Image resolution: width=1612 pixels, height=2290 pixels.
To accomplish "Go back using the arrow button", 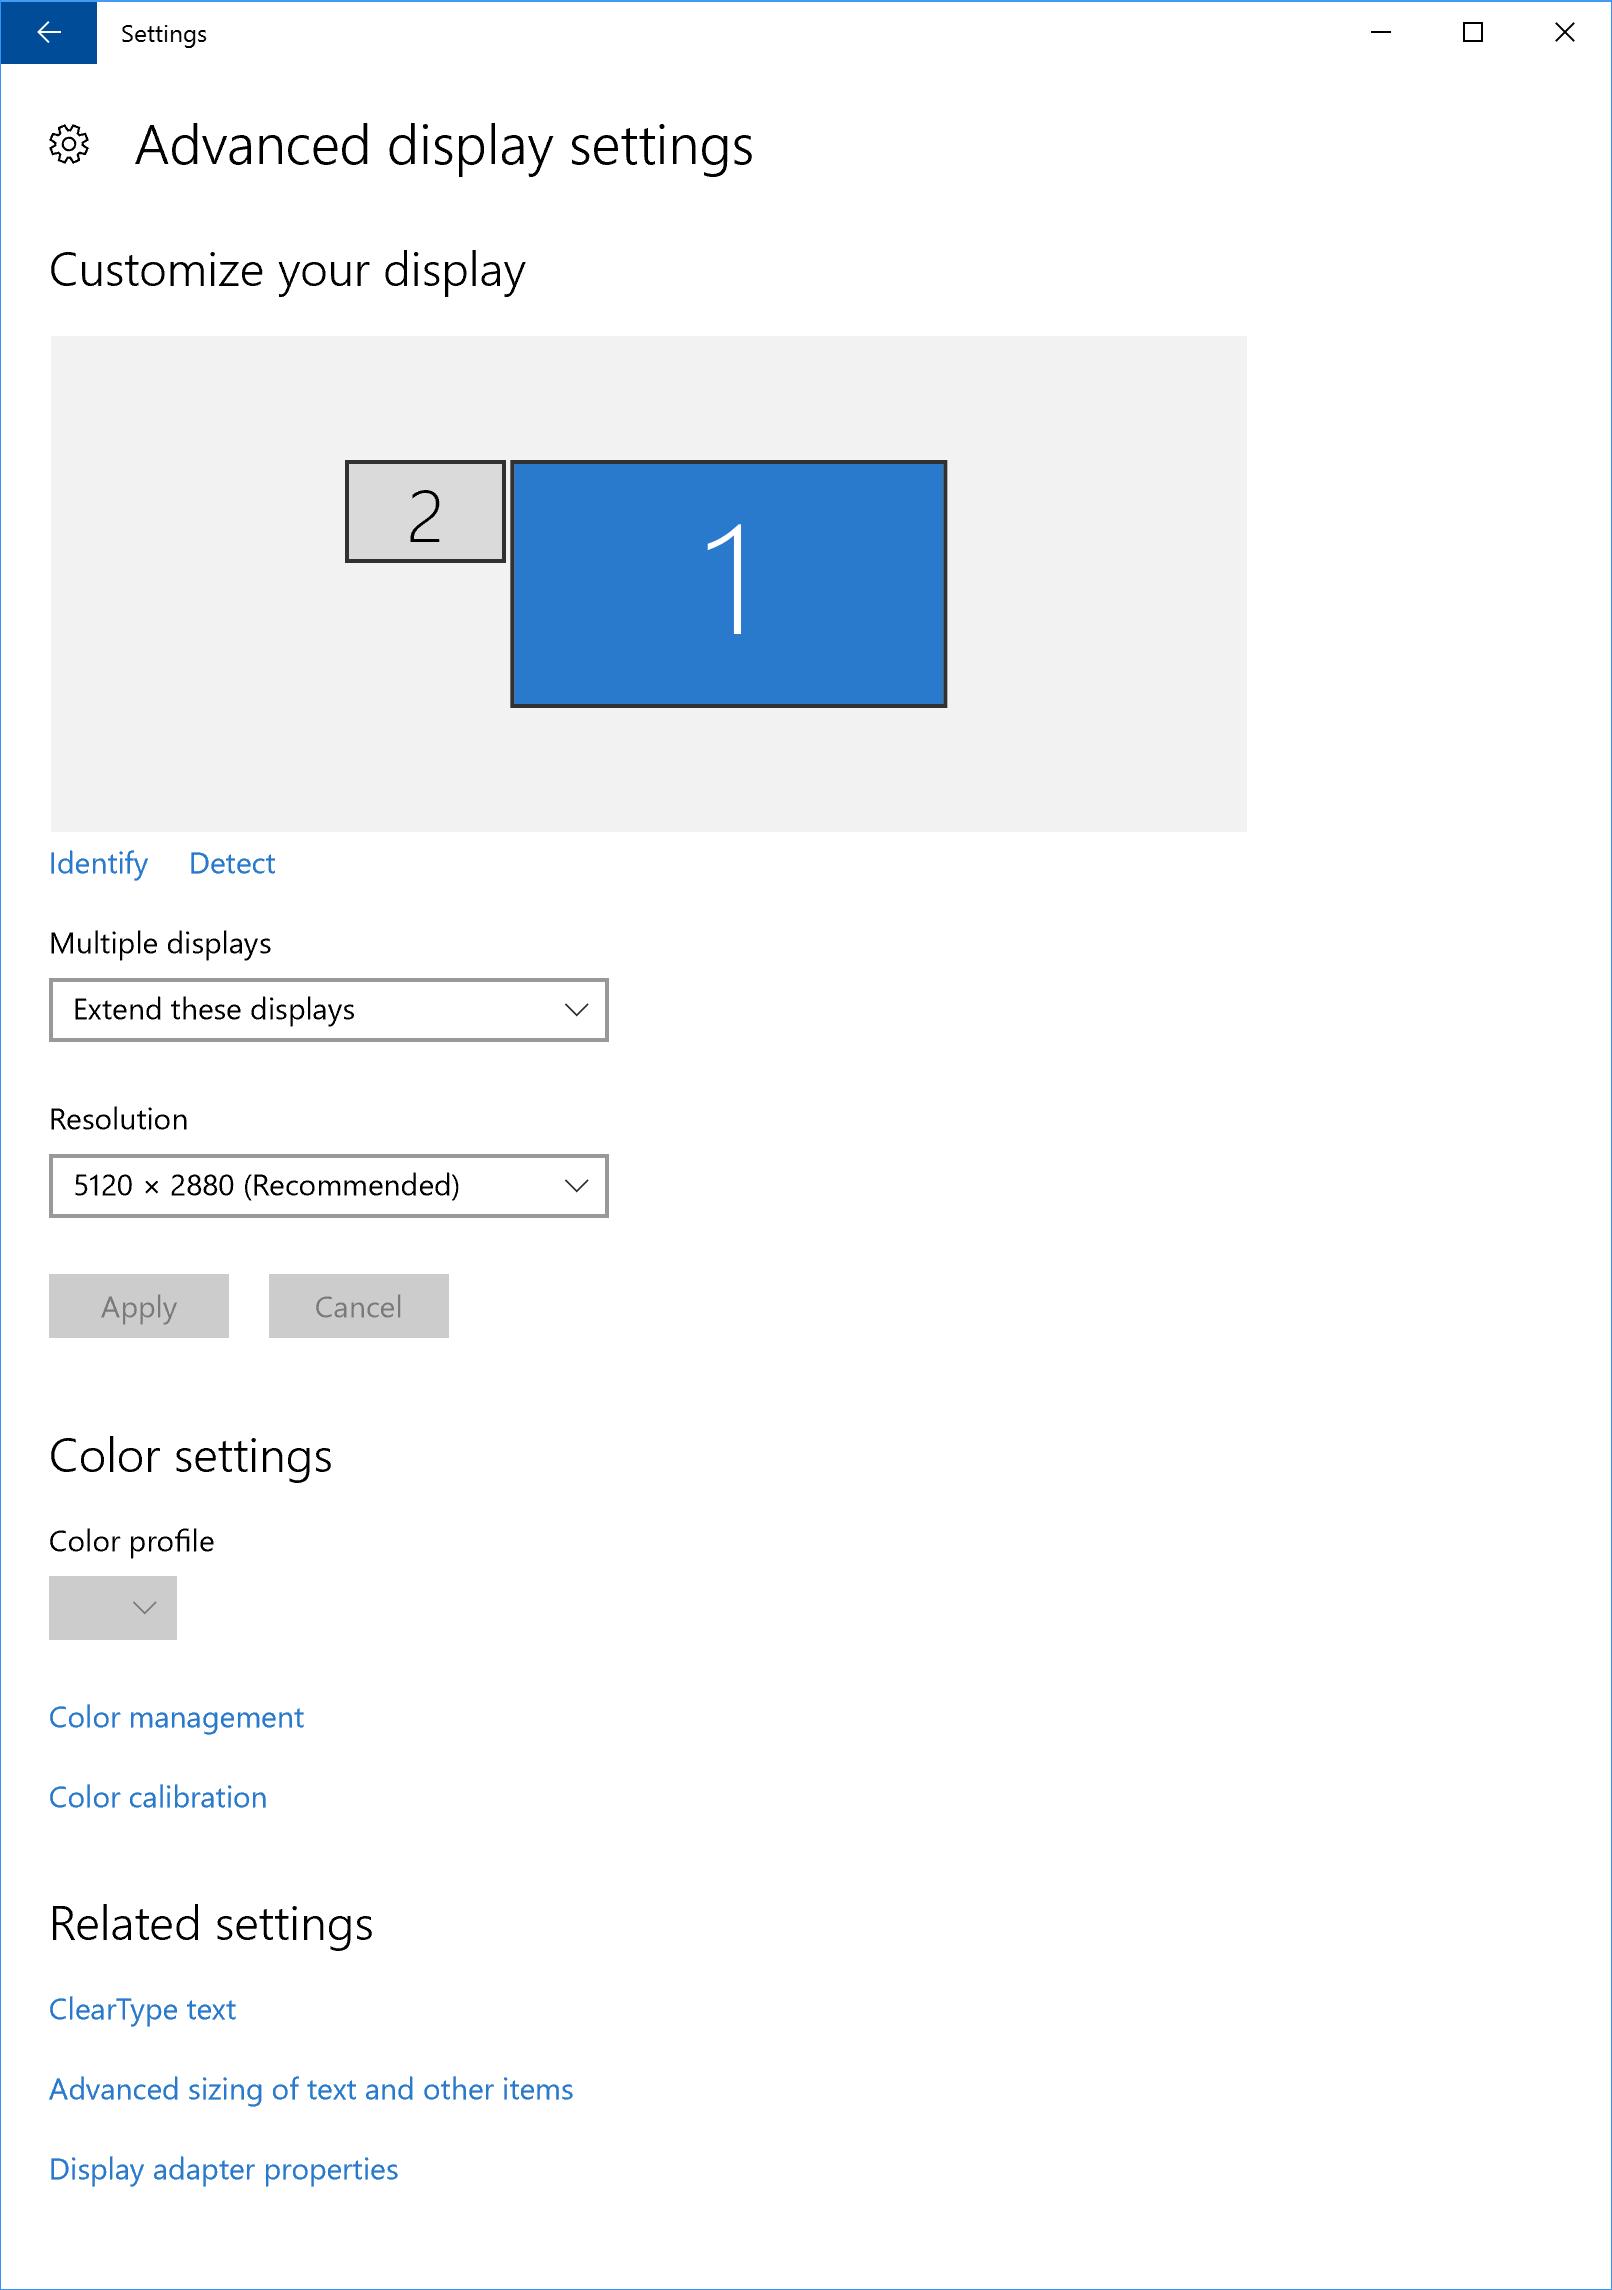I will (x=48, y=32).
